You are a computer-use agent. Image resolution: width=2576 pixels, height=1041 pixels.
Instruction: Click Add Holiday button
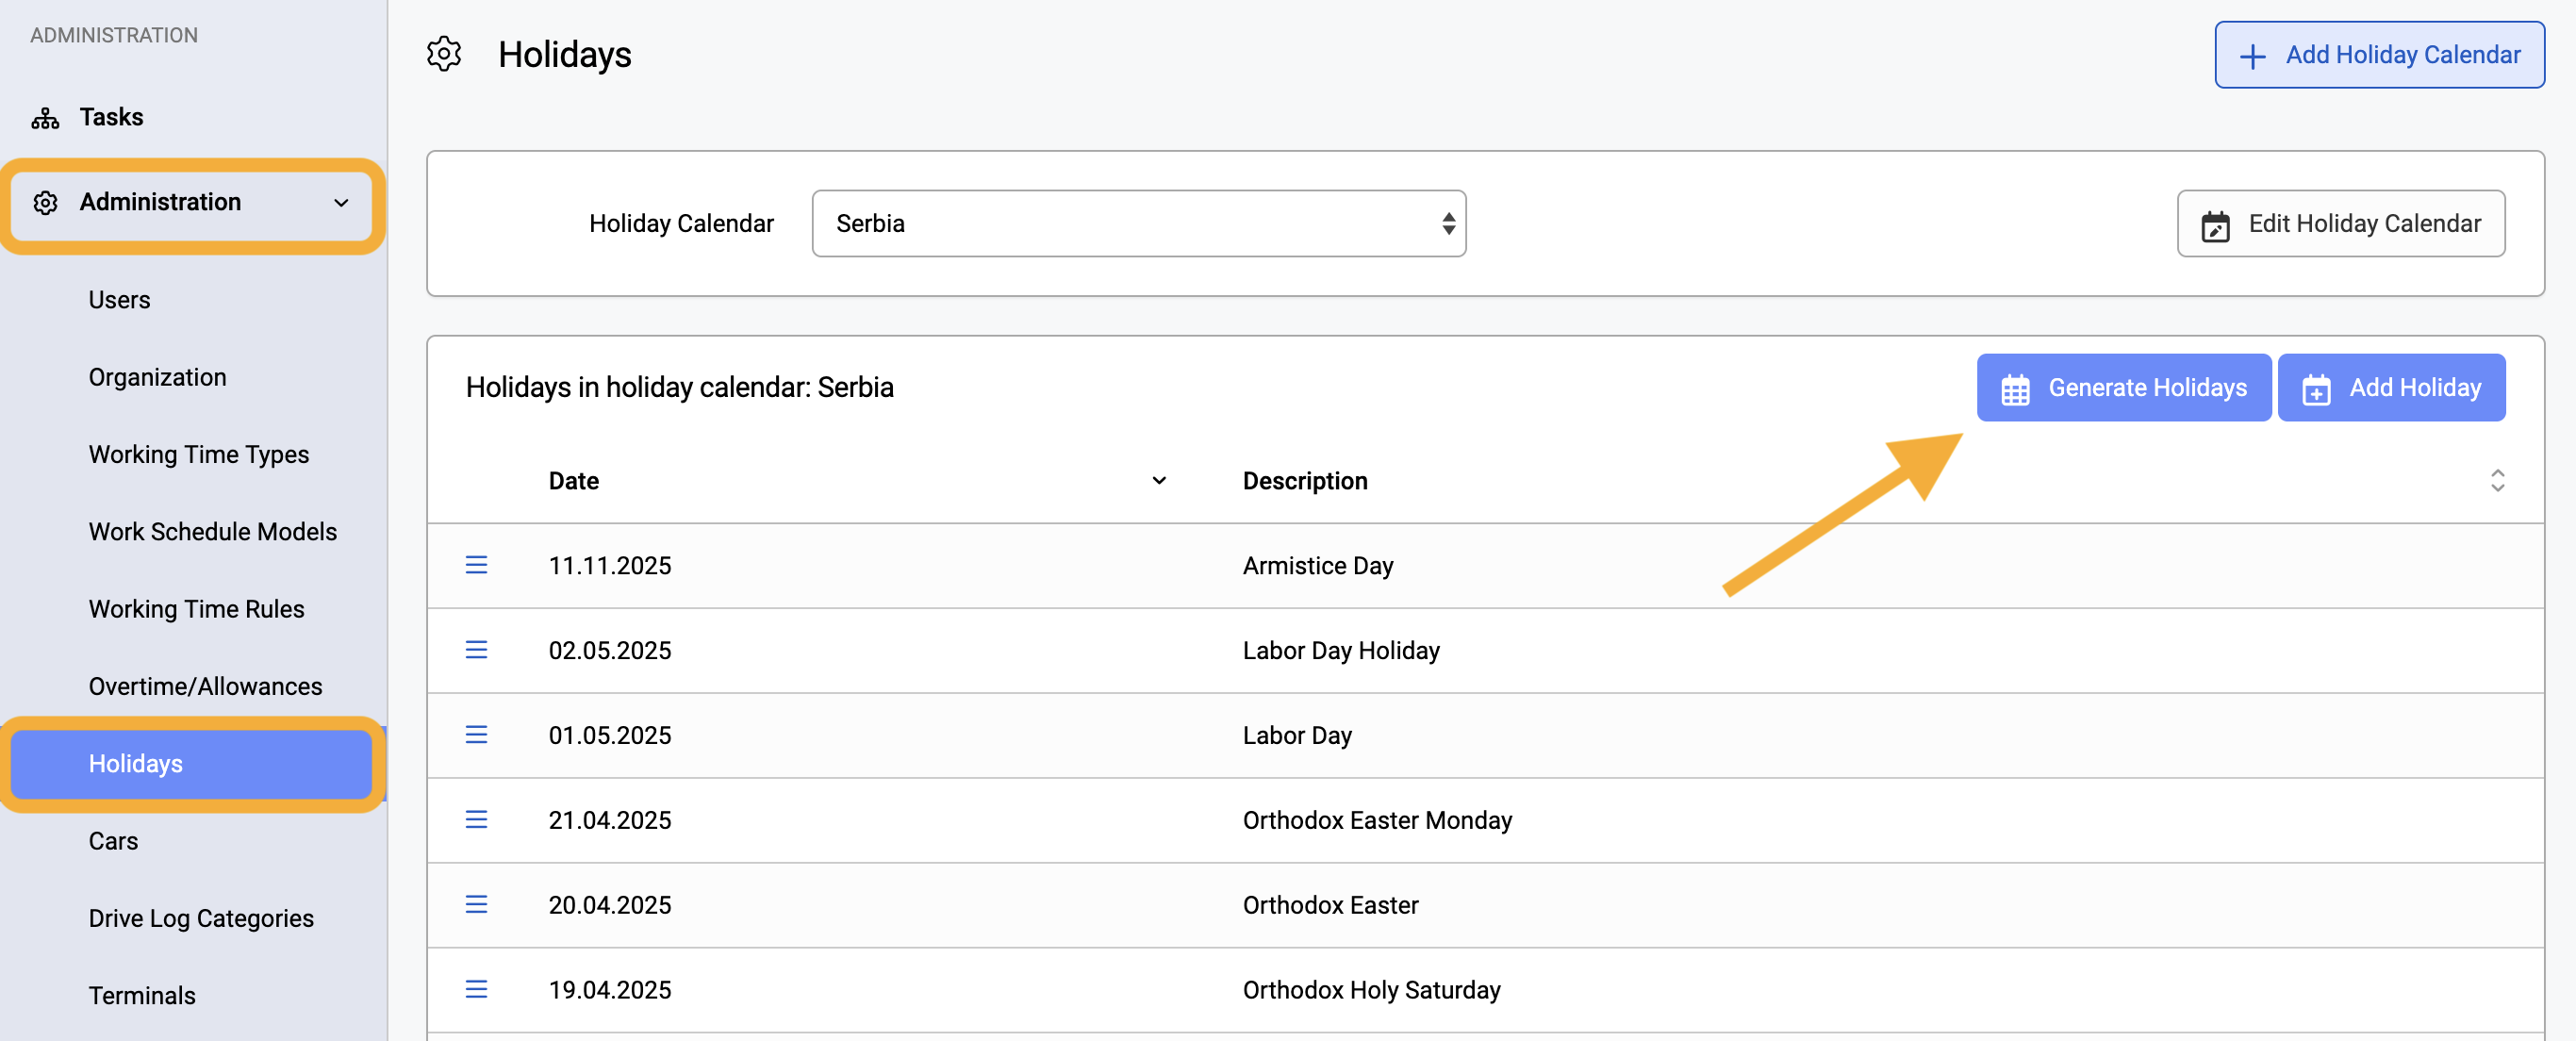[2391, 388]
